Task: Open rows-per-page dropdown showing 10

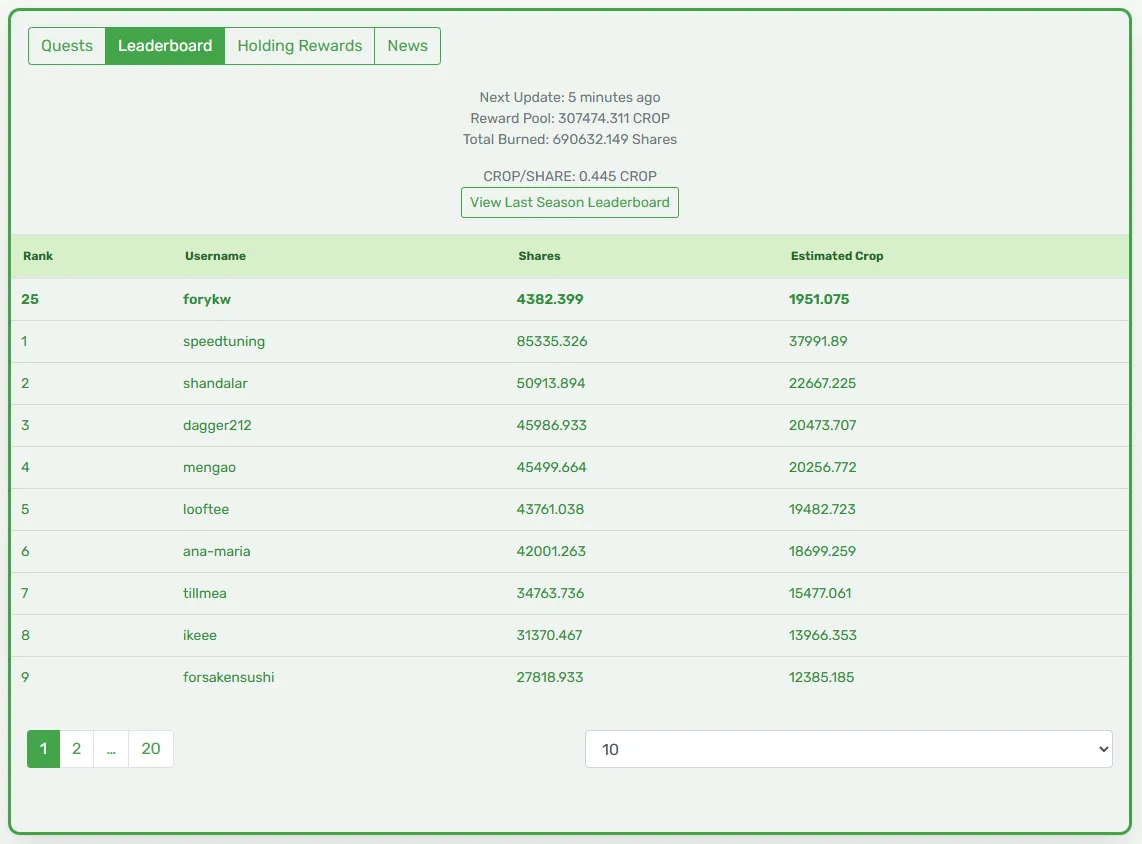Action: [848, 749]
